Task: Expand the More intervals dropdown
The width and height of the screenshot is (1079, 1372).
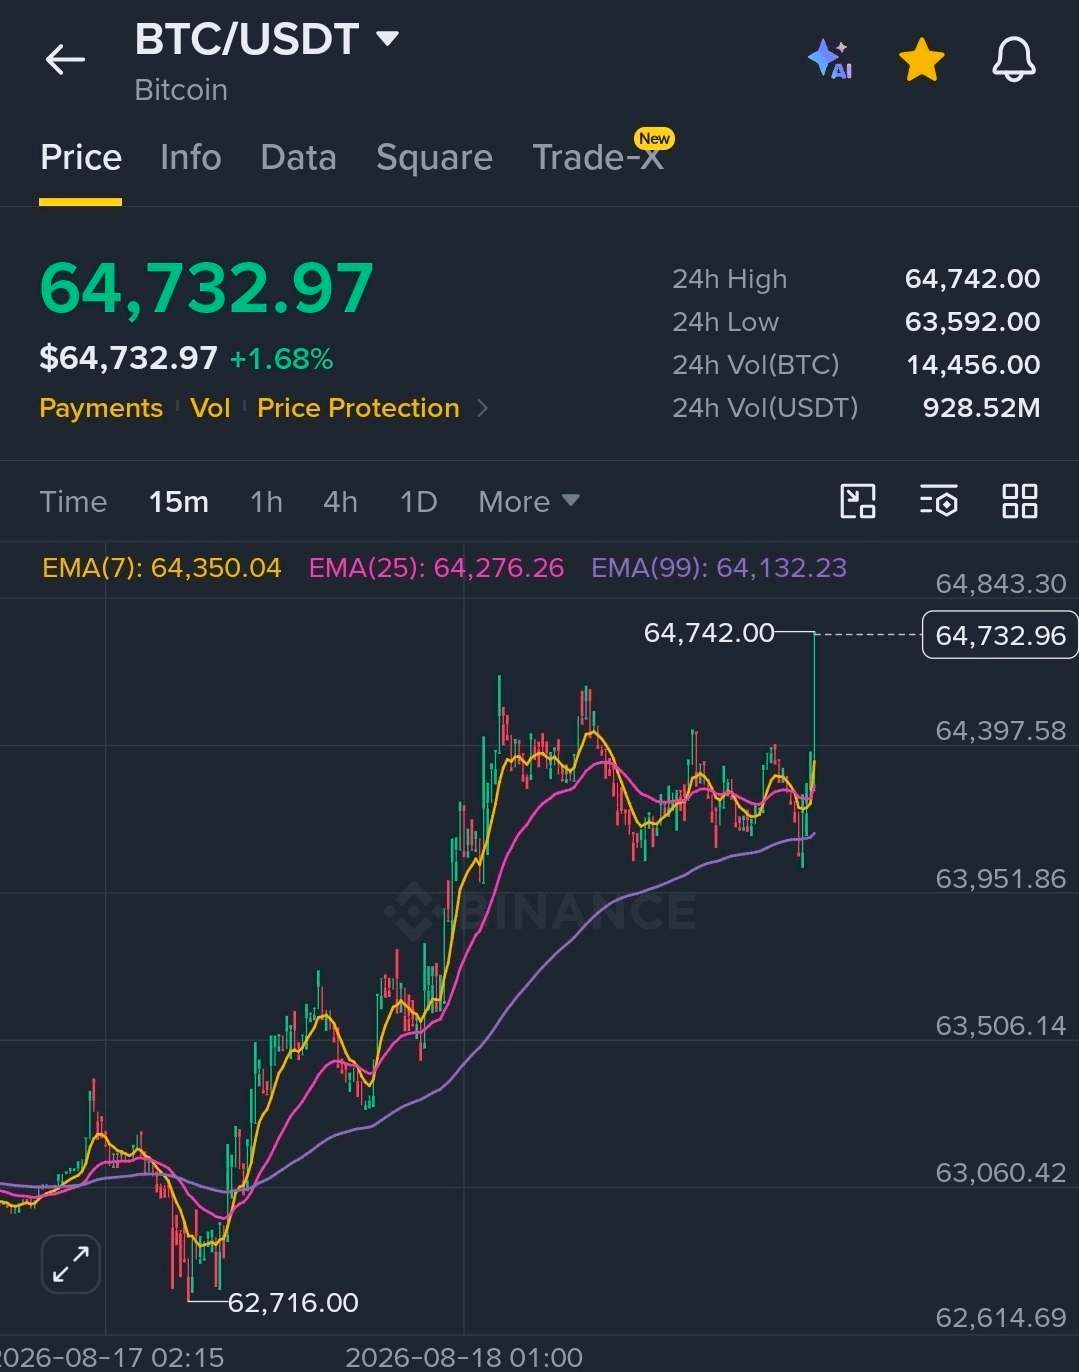Action: (x=529, y=501)
